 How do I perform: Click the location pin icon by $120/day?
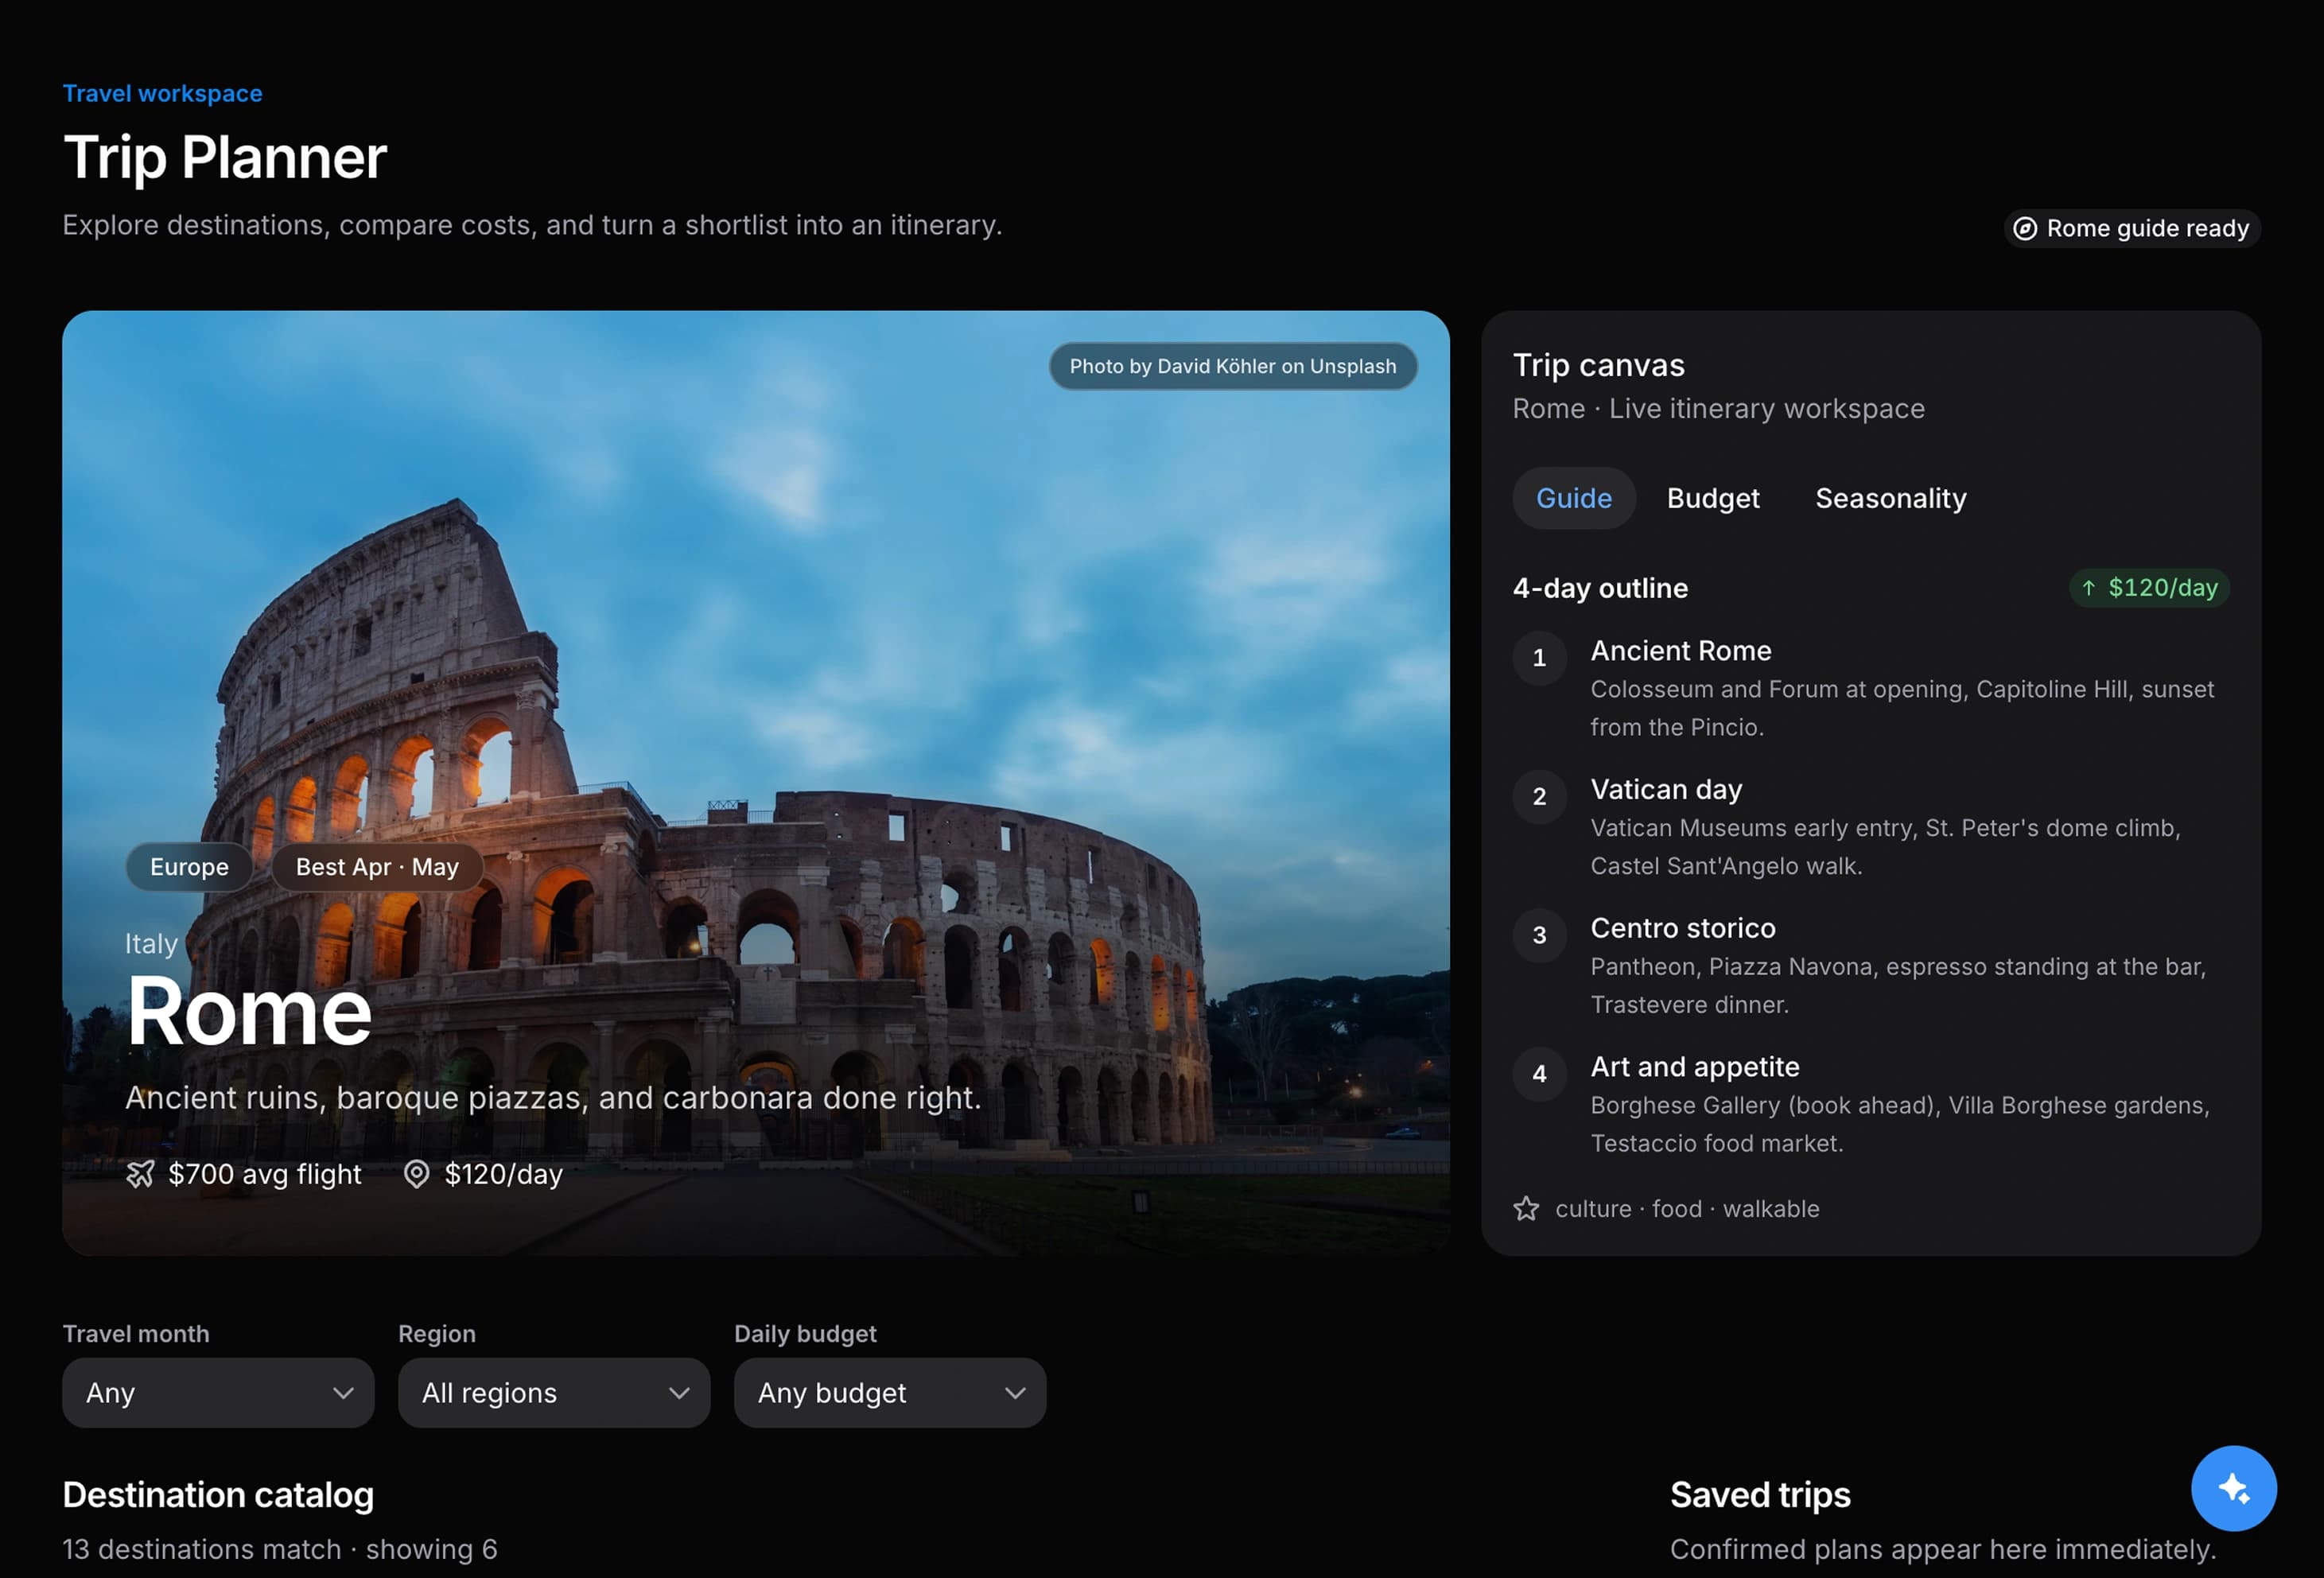[417, 1174]
